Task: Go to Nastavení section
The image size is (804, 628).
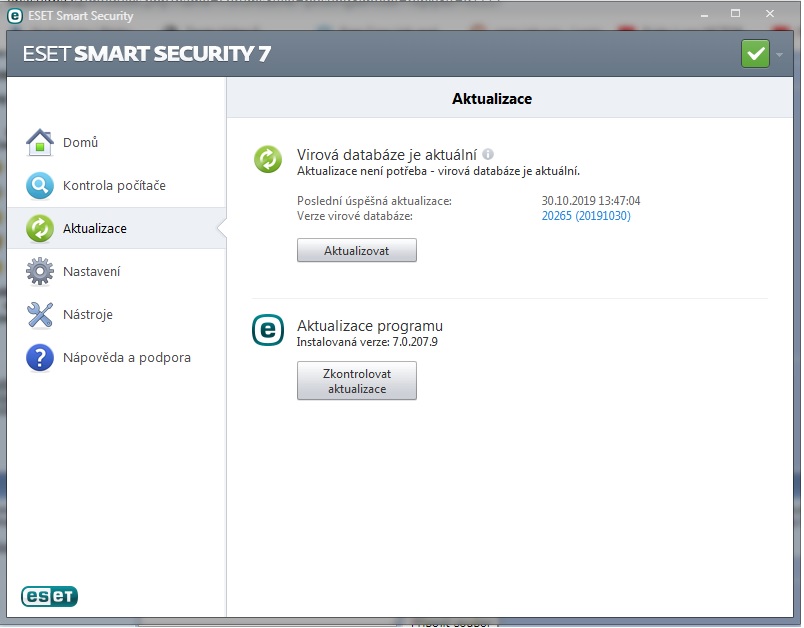Action: pyautogui.click(x=92, y=272)
